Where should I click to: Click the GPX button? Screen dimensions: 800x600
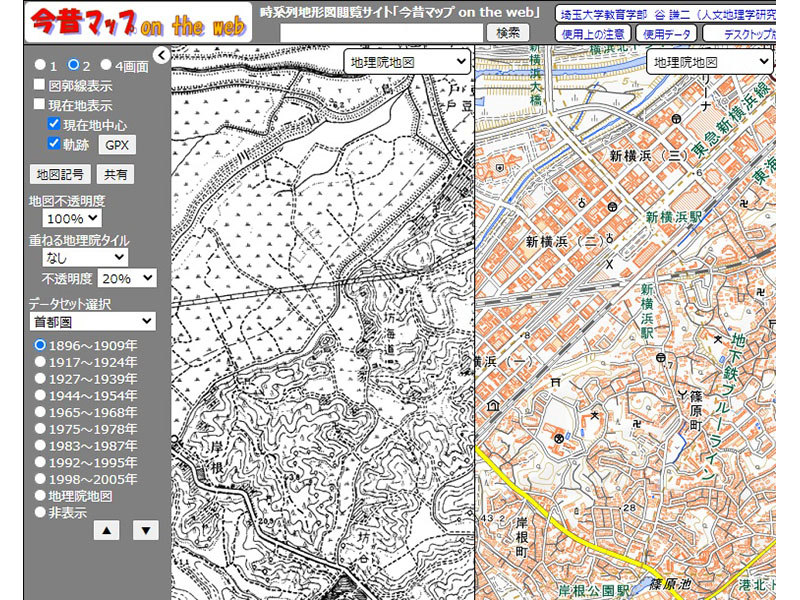(116, 145)
